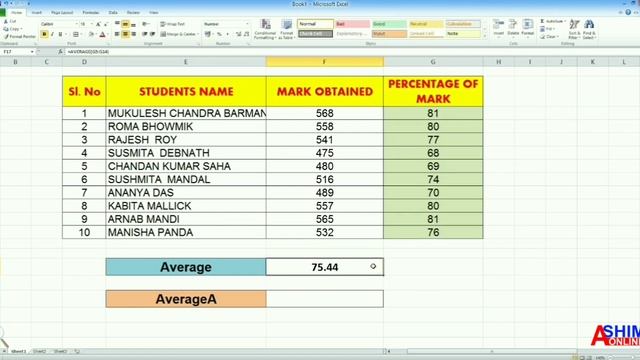640x360 pixels.
Task: Click the Name Box showing F17
Action: click(x=17, y=52)
